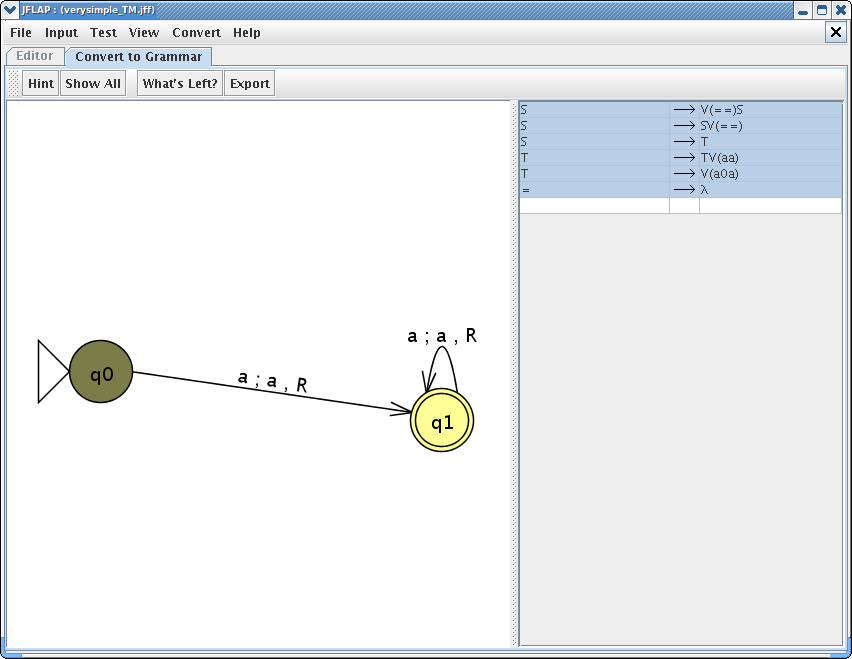Open the Convert menu
Screen dimensions: 852x659
pos(196,33)
